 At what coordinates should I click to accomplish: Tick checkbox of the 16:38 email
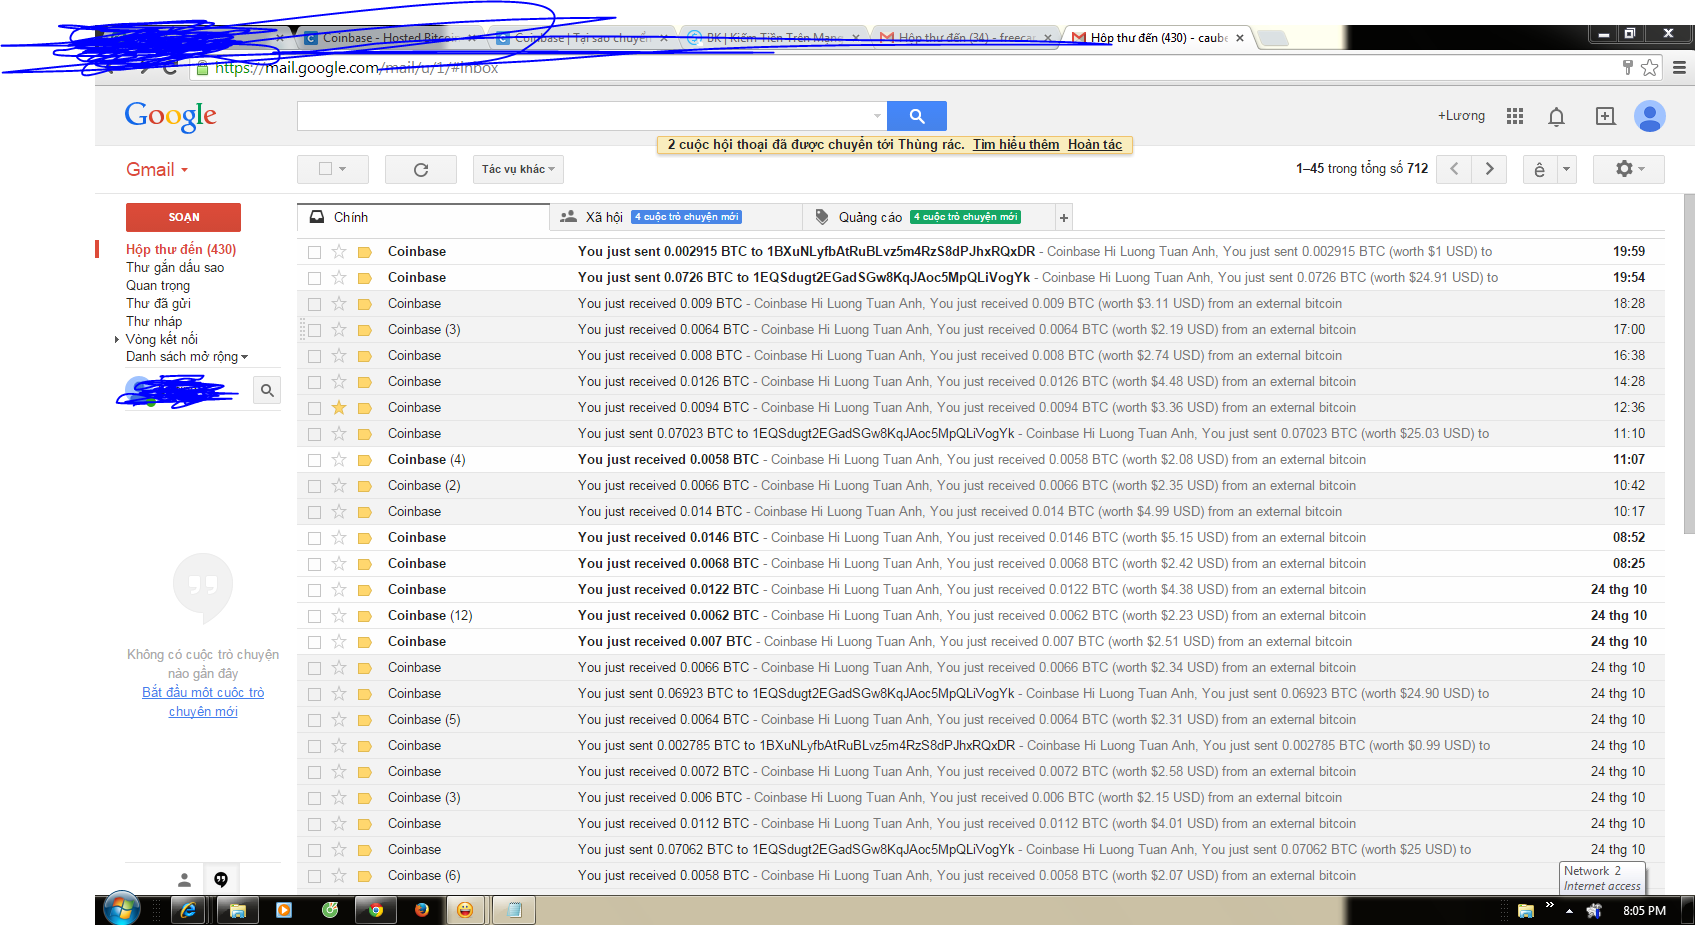(x=315, y=356)
